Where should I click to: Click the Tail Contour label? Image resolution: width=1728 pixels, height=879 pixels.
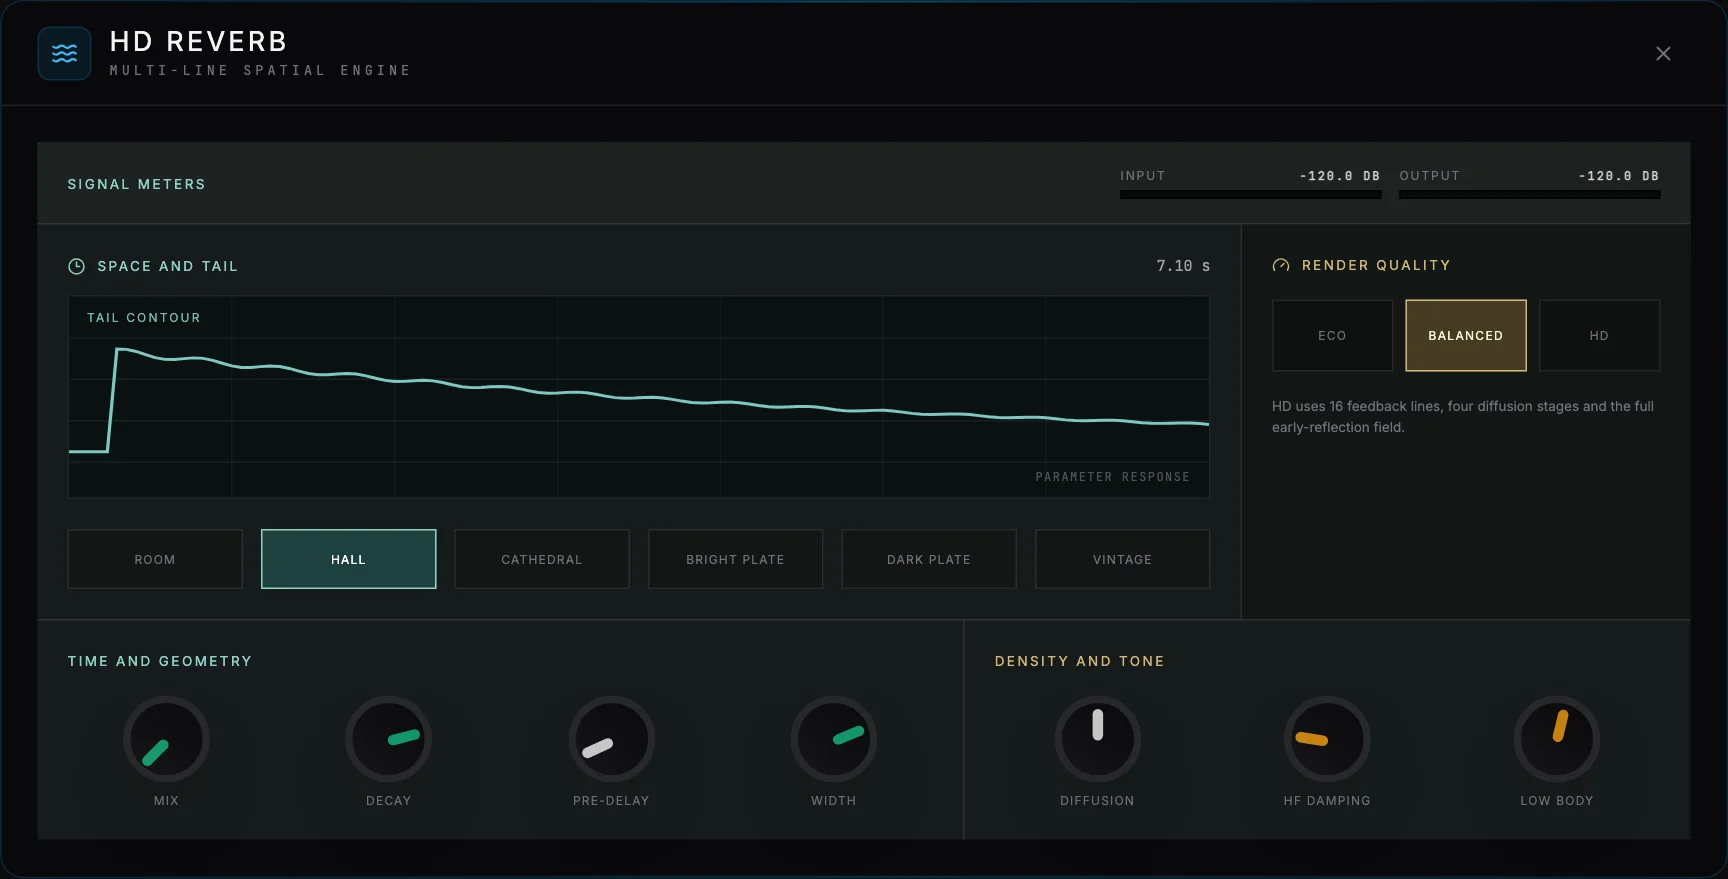pos(144,318)
